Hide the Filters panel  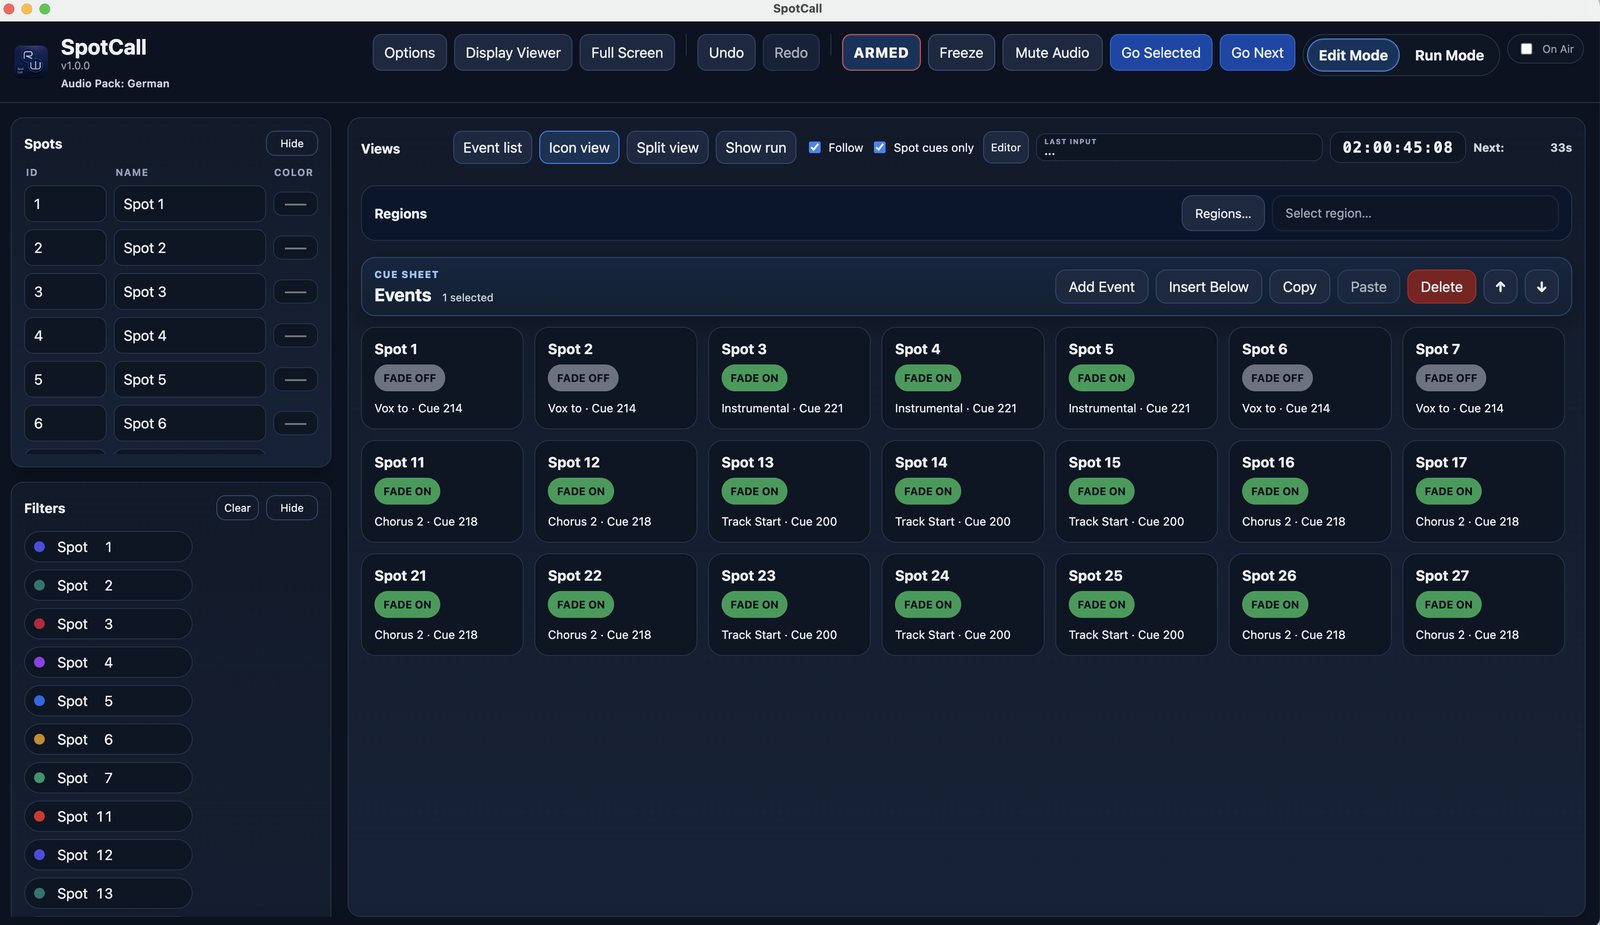[292, 508]
